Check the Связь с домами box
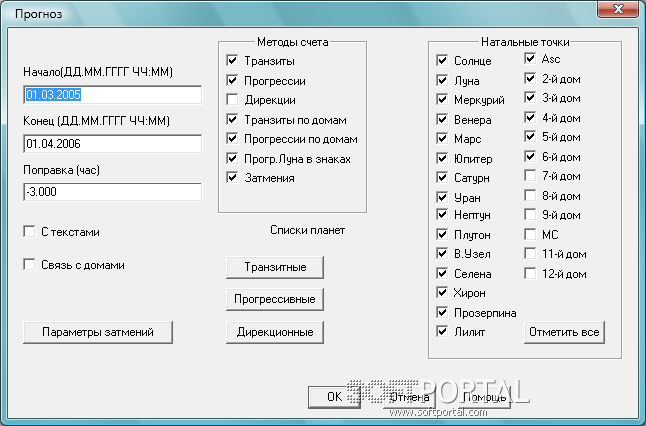Viewport: 646px width, 426px height. [x=29, y=265]
